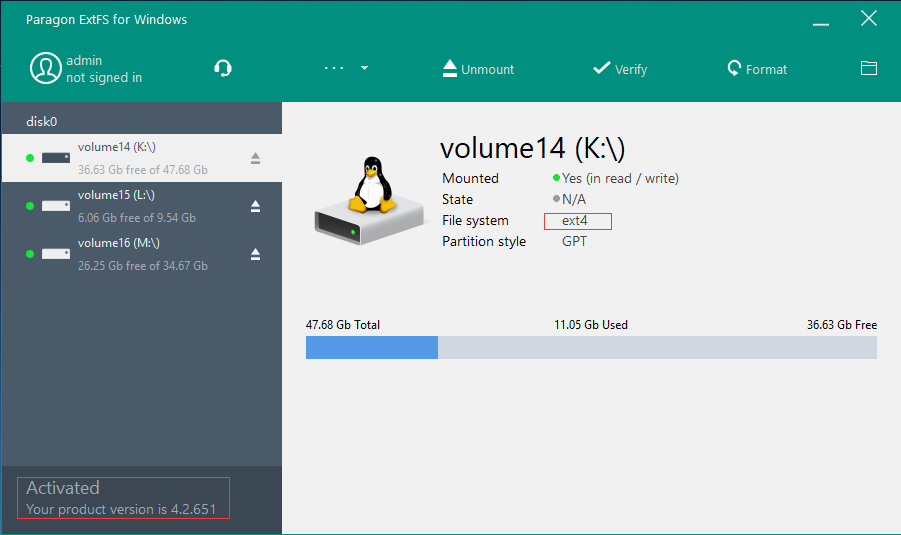
Task: Format the selected volume
Action: coord(757,69)
